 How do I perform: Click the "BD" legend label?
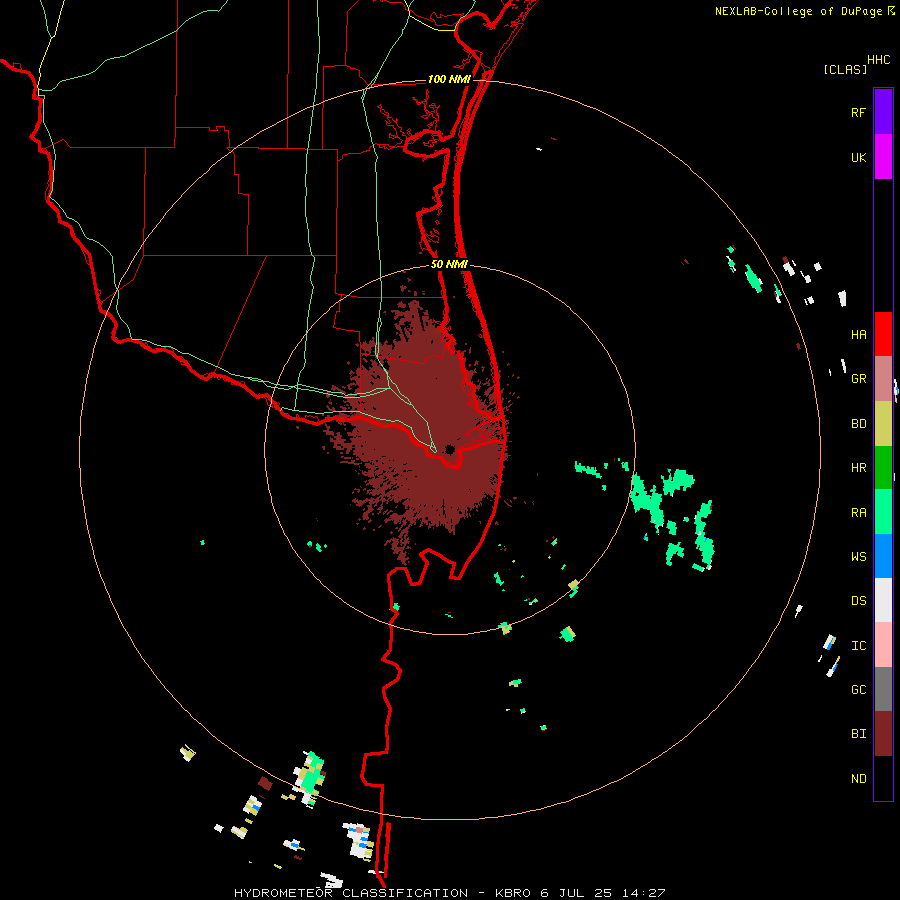tap(858, 424)
